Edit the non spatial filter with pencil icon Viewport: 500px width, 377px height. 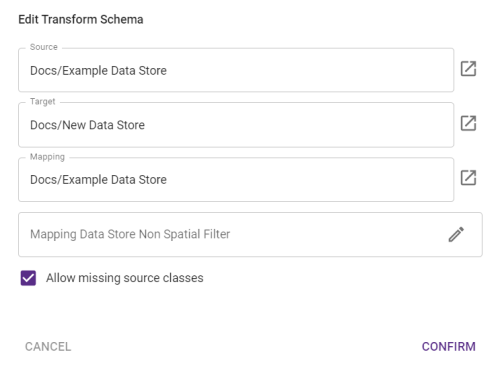tap(456, 234)
